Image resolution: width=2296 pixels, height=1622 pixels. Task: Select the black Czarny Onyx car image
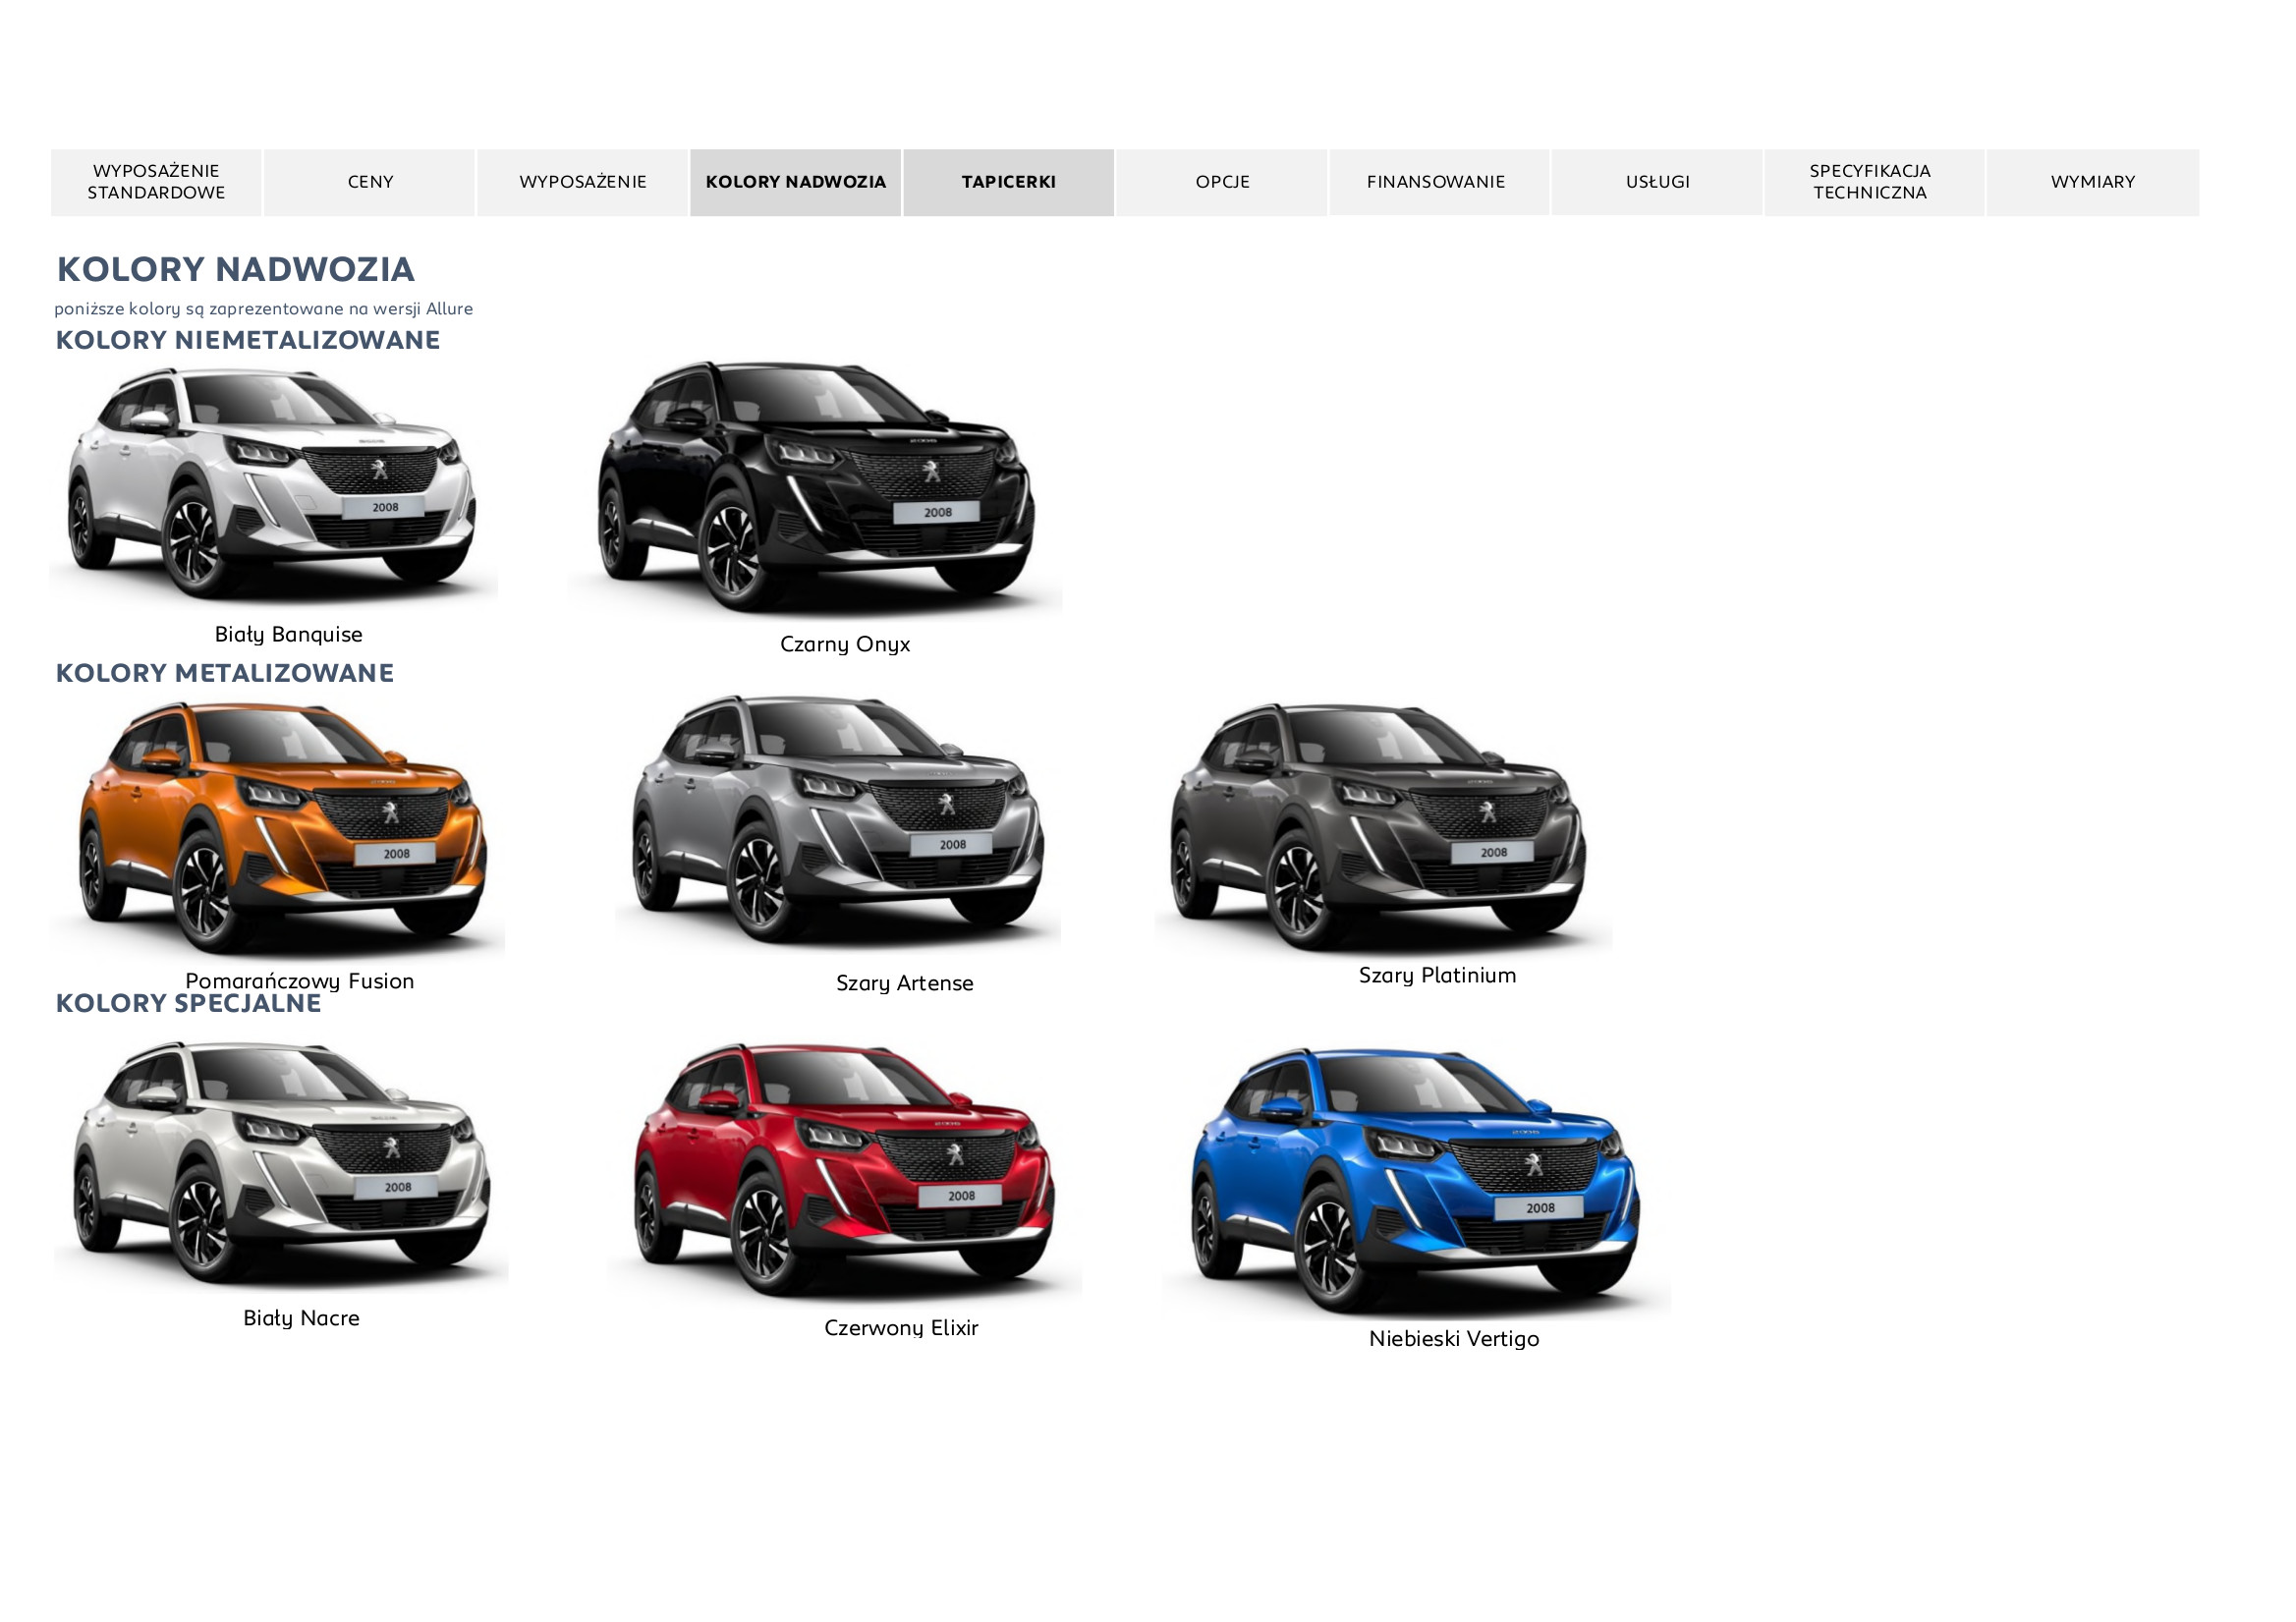click(x=815, y=488)
